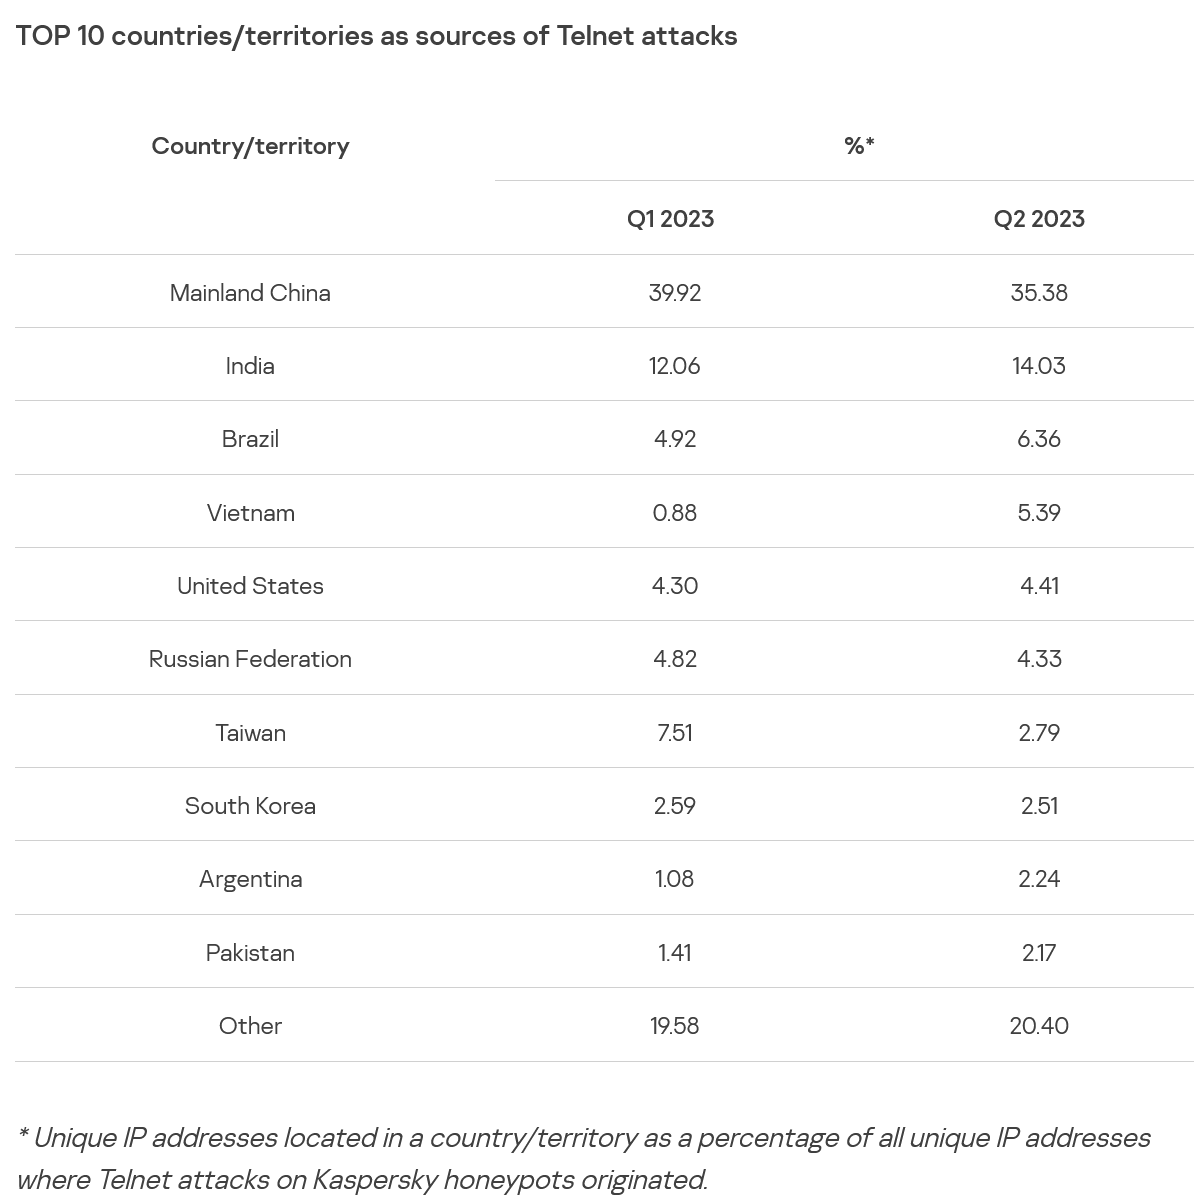Select the Brazil country cell
Viewport: 1194px width, 1201px height.
tap(250, 439)
